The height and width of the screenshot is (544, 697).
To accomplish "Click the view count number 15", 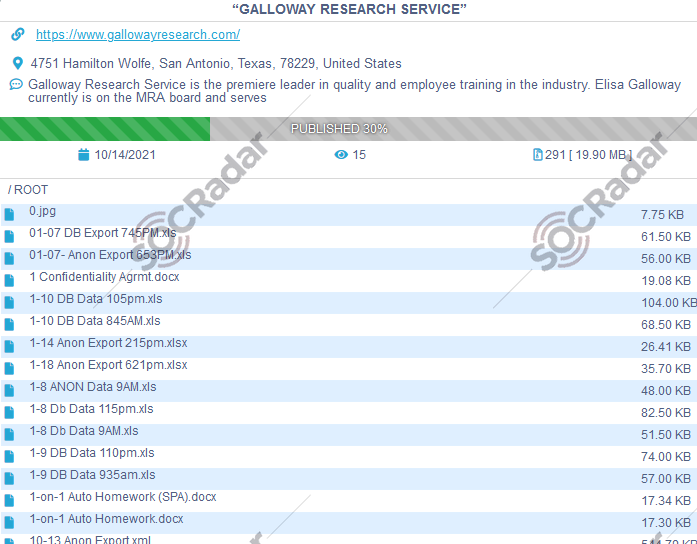I will coord(359,155).
